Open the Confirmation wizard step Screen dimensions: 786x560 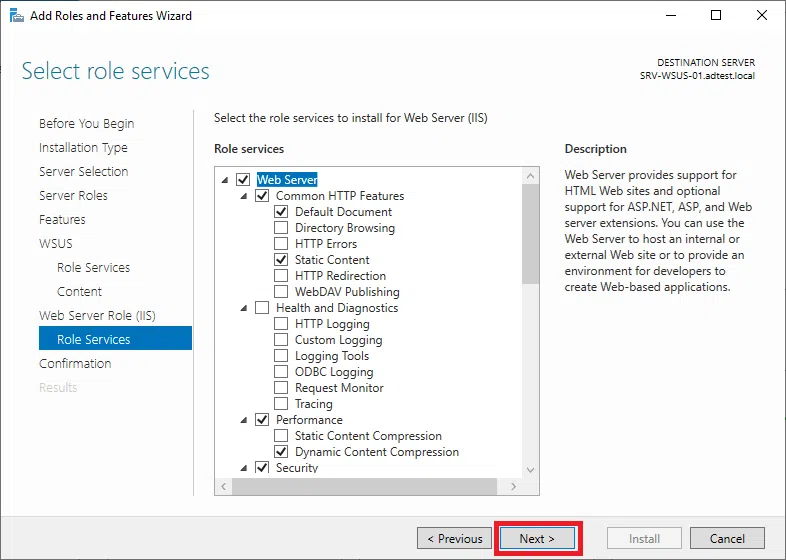point(75,364)
